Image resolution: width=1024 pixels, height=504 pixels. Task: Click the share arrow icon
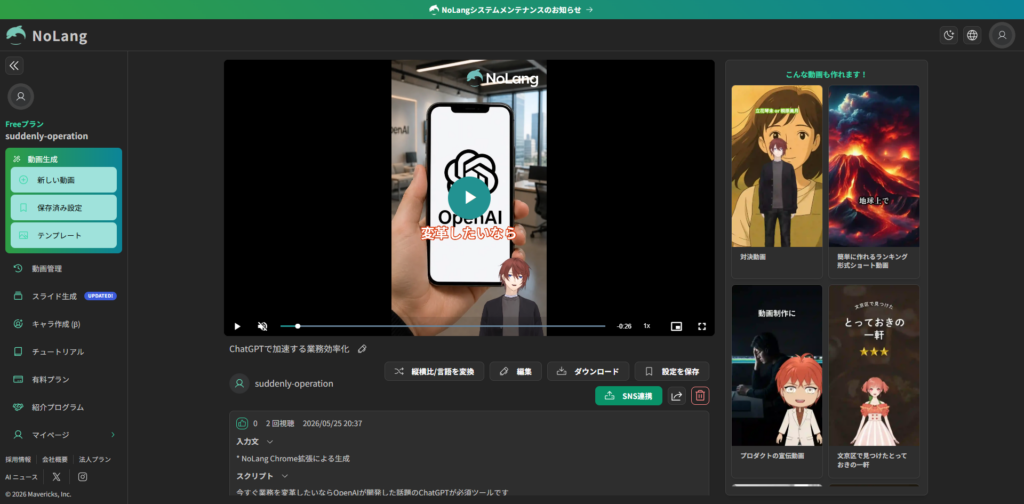(x=677, y=396)
